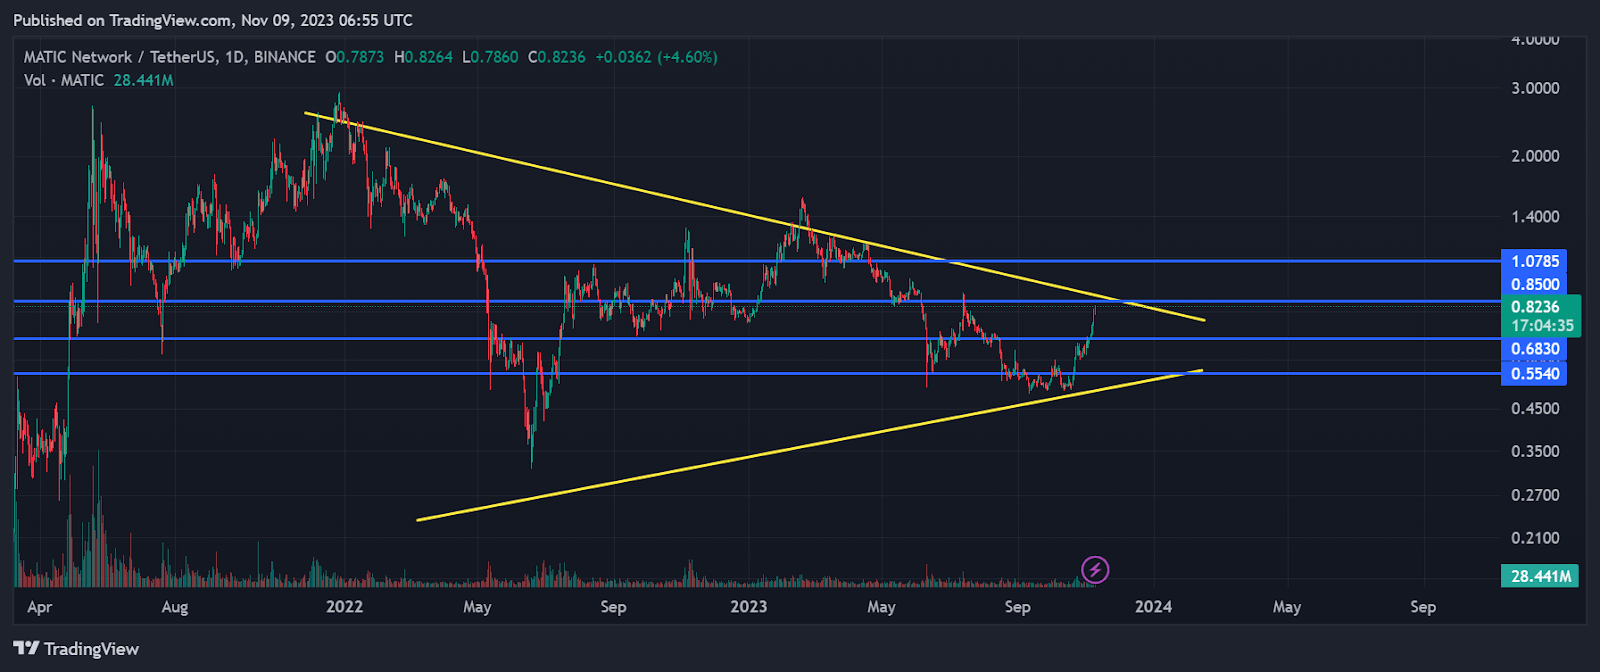Select the 0.8500 price level label
The width and height of the screenshot is (1600, 672).
click(x=1535, y=284)
